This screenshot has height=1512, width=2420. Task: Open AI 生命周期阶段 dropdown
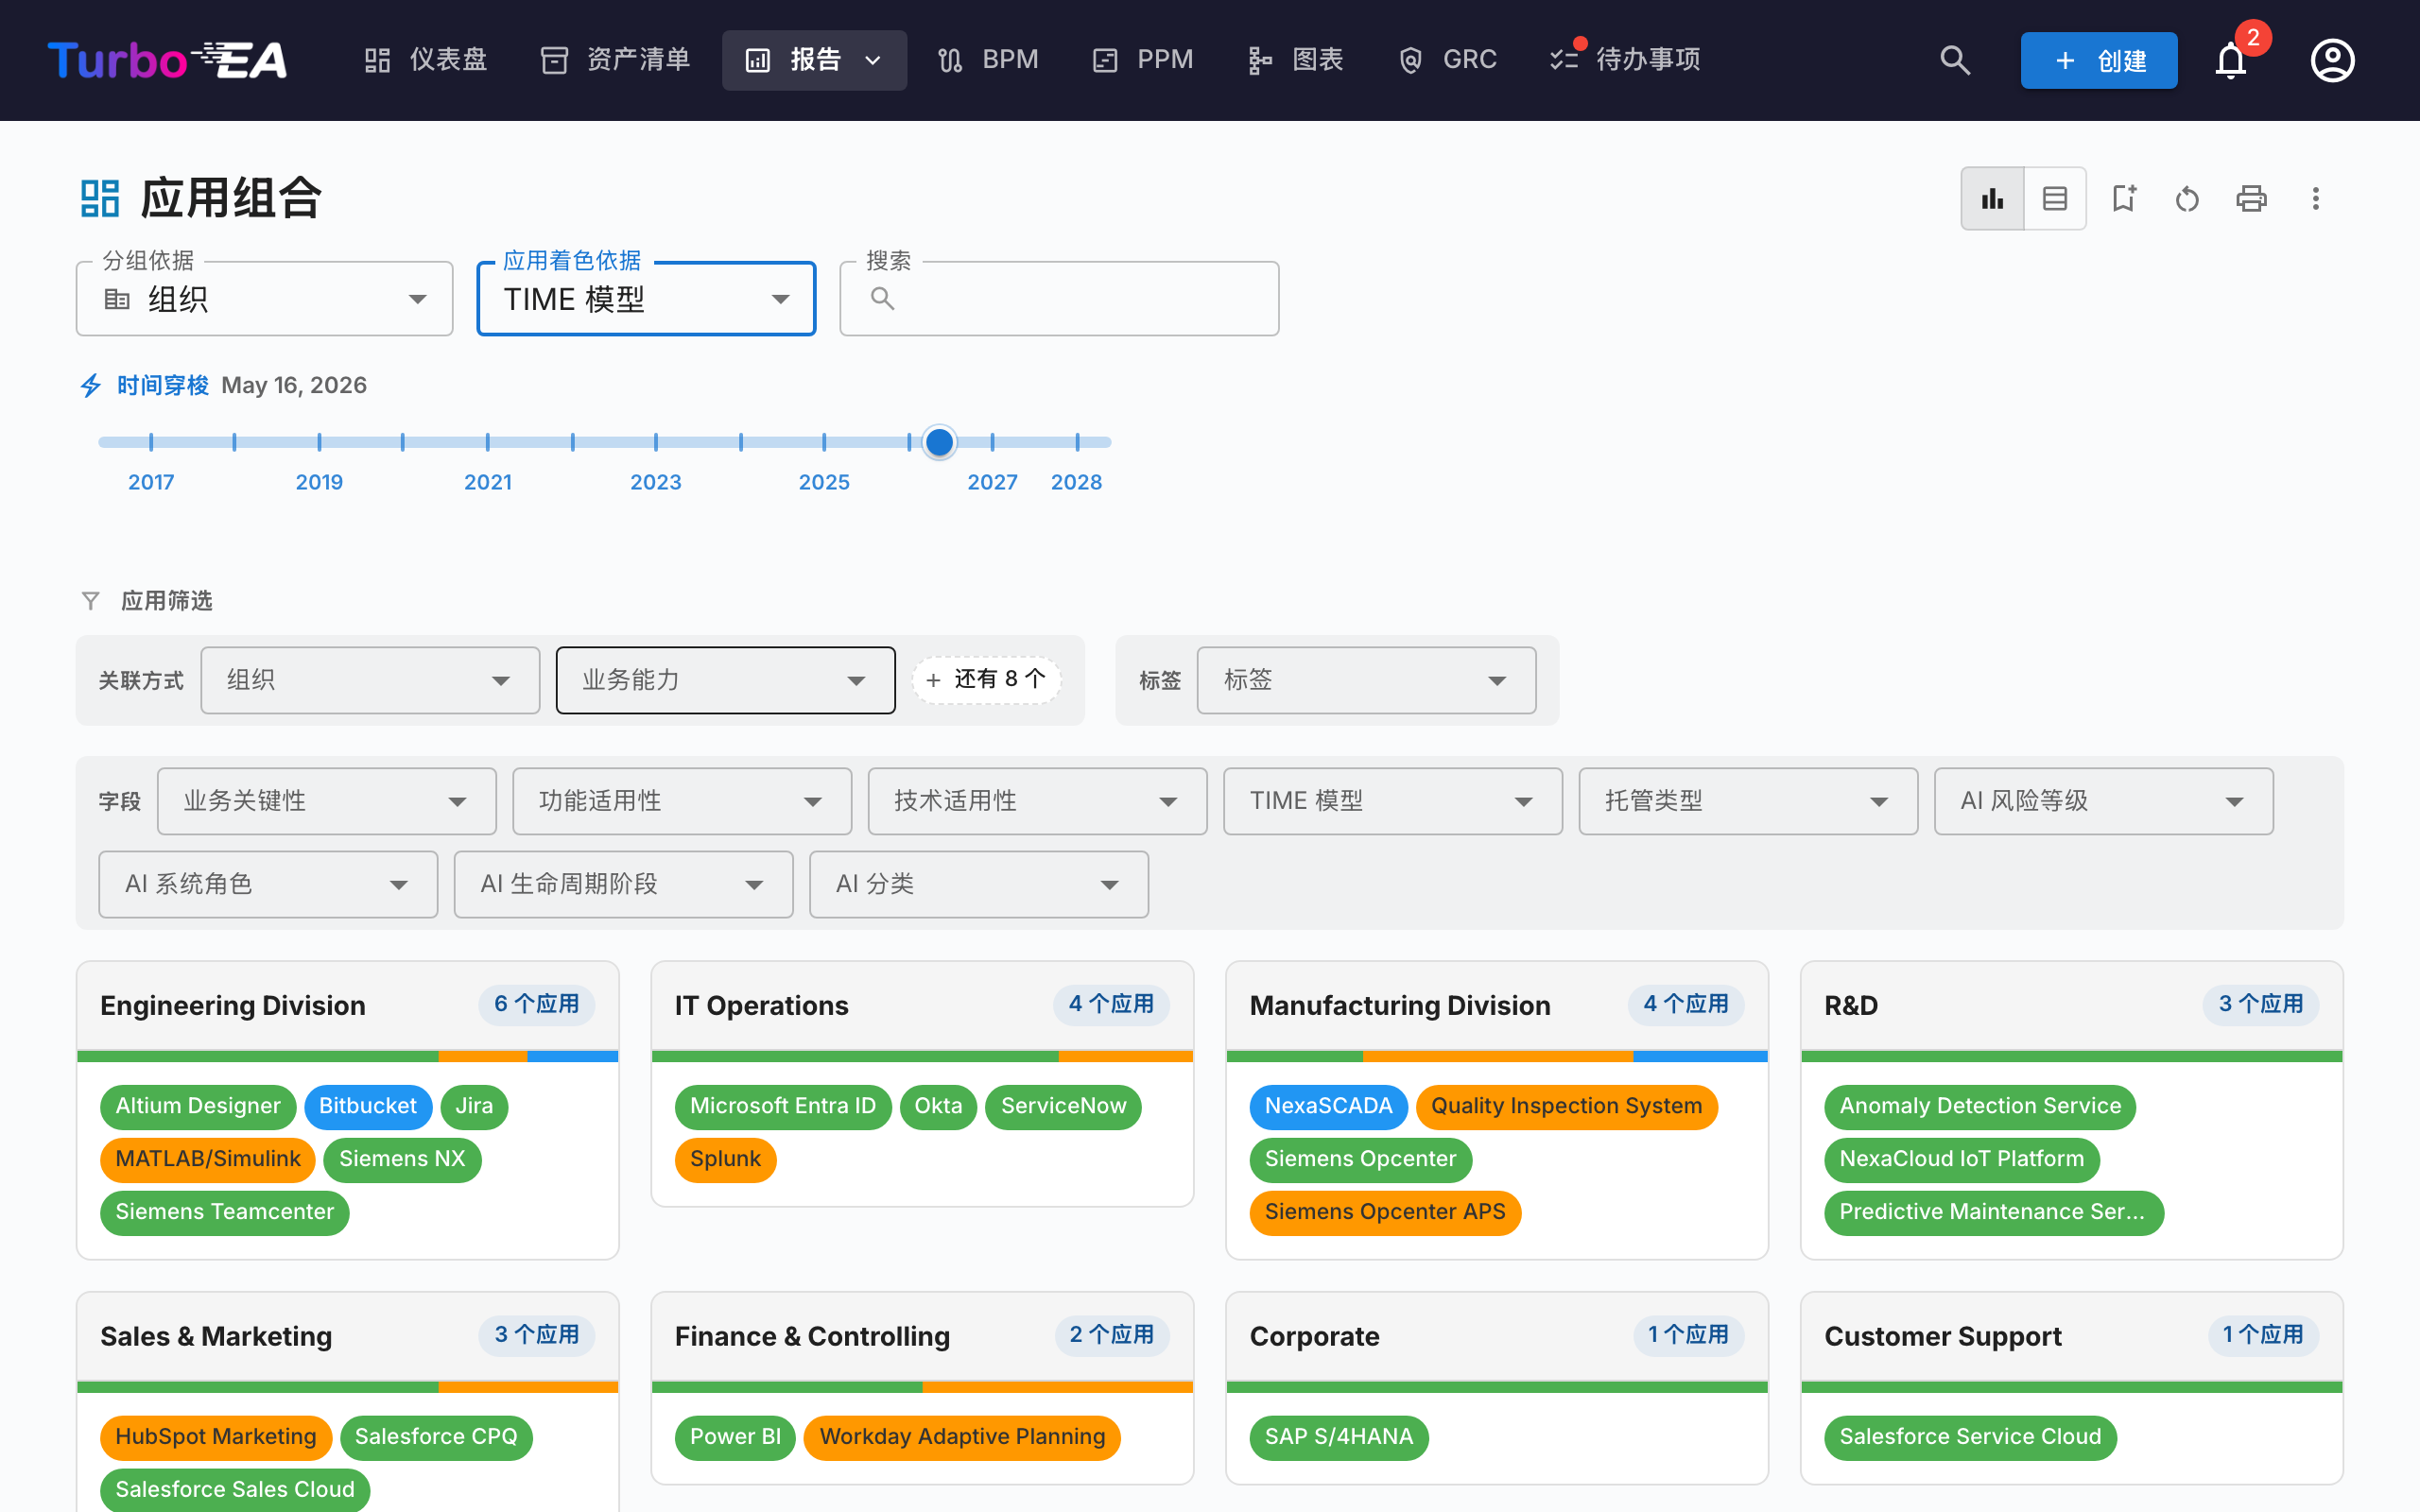pos(623,884)
